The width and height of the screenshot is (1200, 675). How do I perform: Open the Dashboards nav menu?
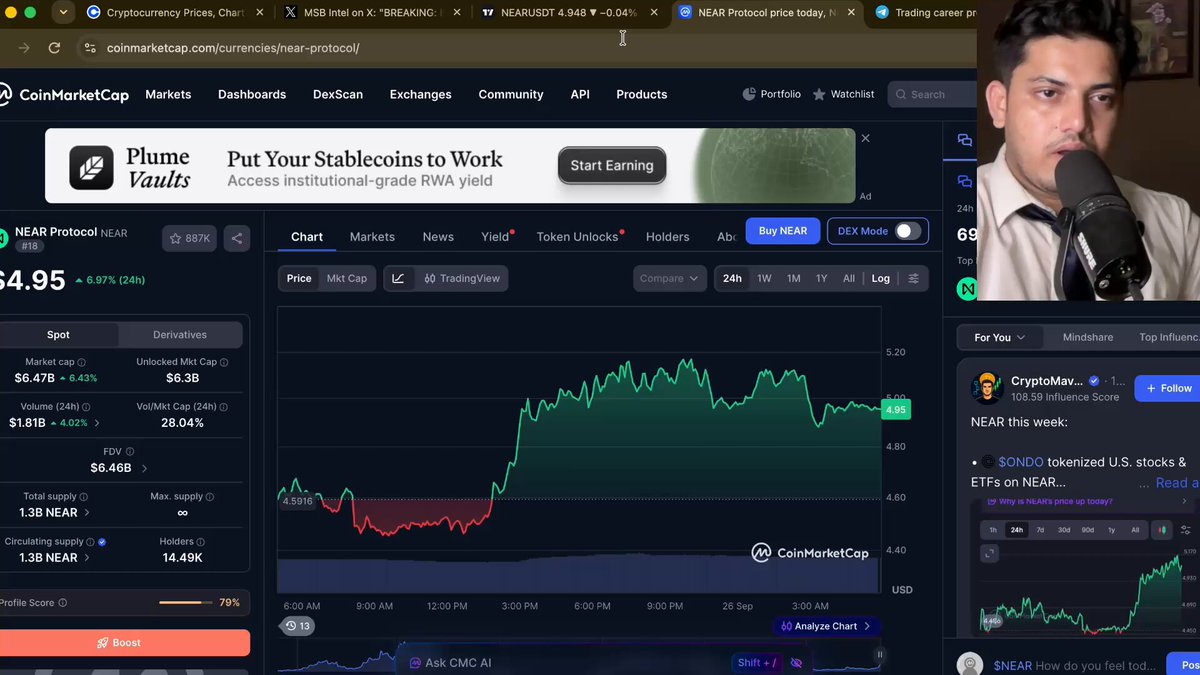pyautogui.click(x=252, y=95)
